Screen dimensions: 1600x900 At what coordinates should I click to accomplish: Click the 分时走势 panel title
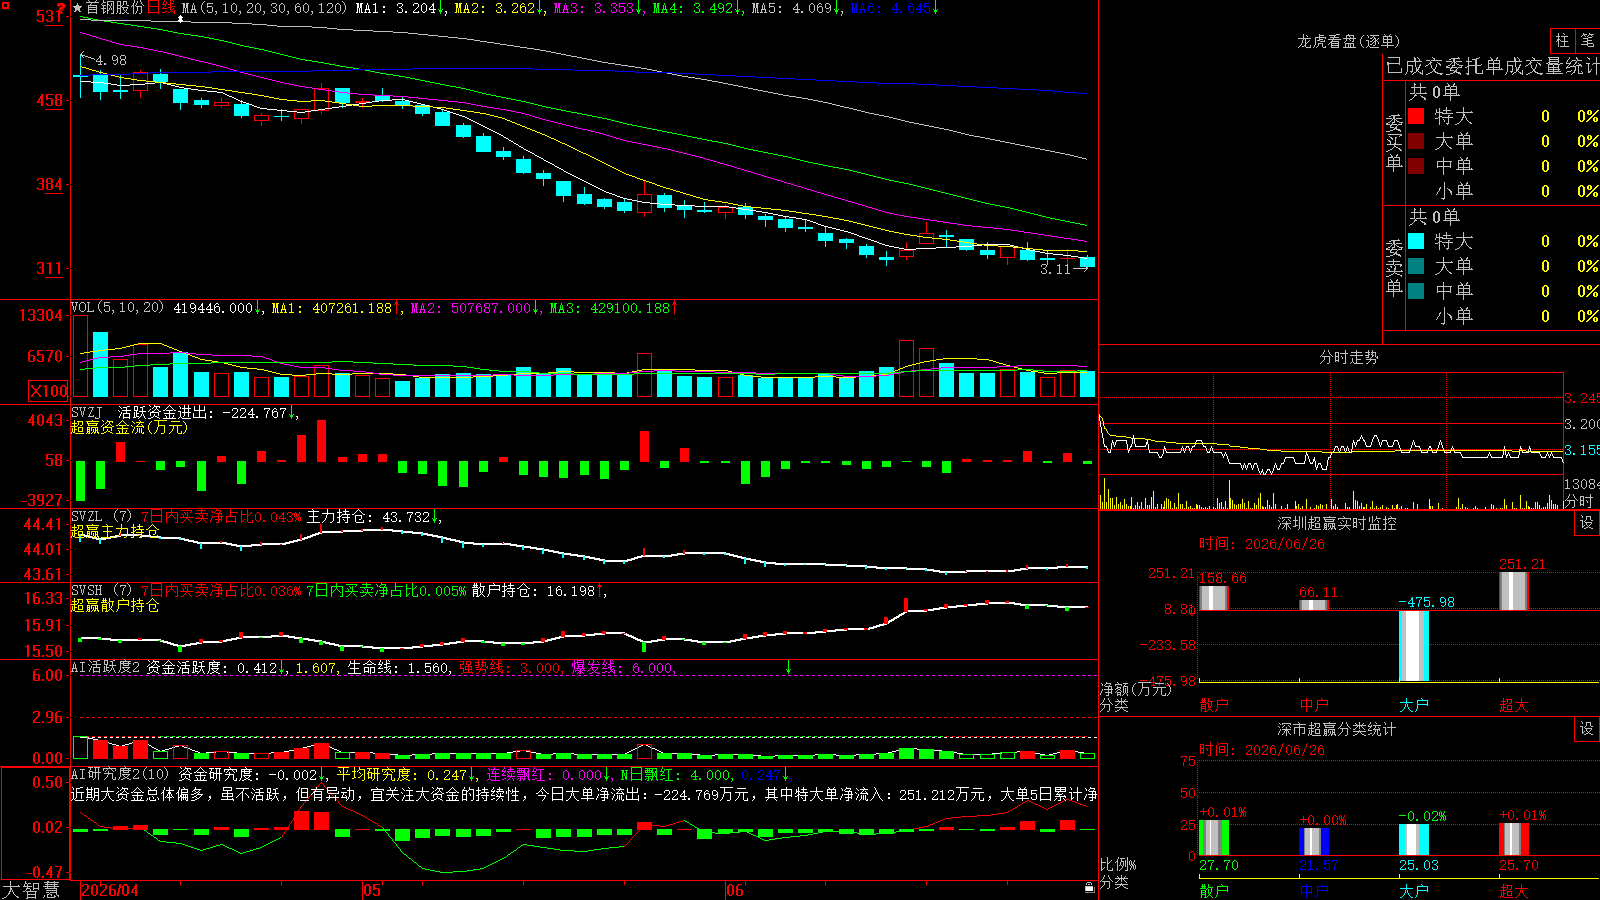click(1348, 357)
